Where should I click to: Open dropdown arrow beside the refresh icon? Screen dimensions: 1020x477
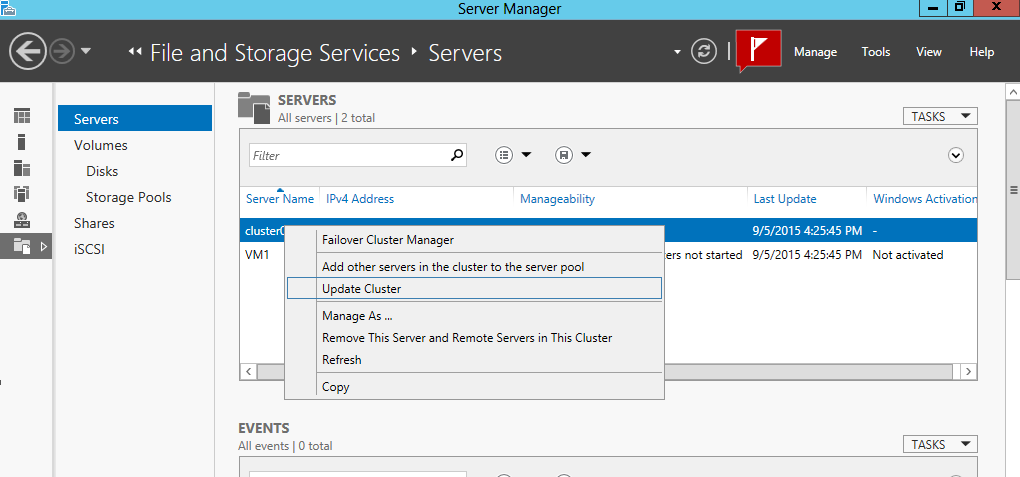tap(677, 51)
